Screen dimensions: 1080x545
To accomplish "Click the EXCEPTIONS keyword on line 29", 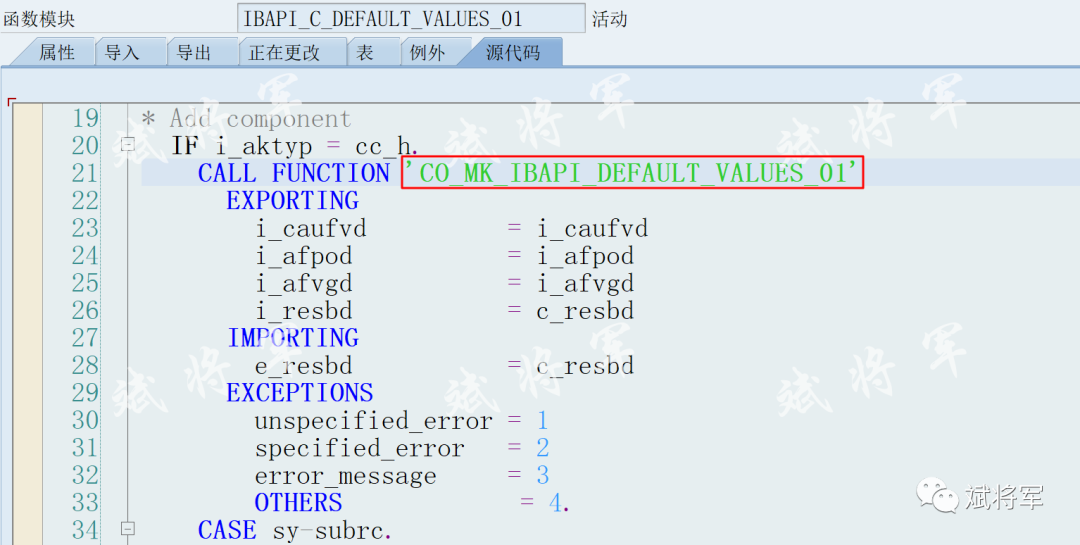I will pos(300,393).
